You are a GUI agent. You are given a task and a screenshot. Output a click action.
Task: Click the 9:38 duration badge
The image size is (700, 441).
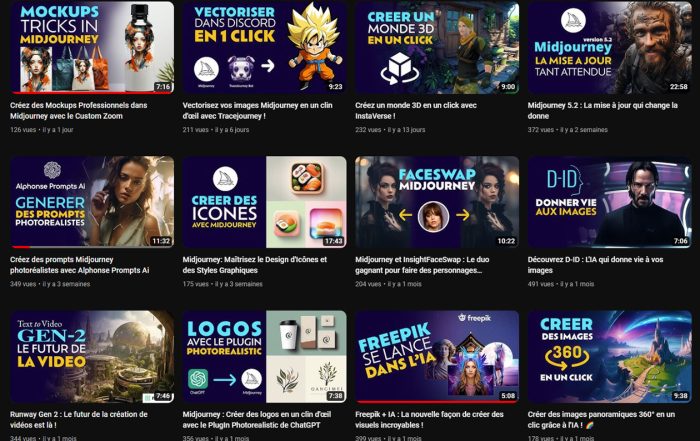pyautogui.click(x=680, y=396)
